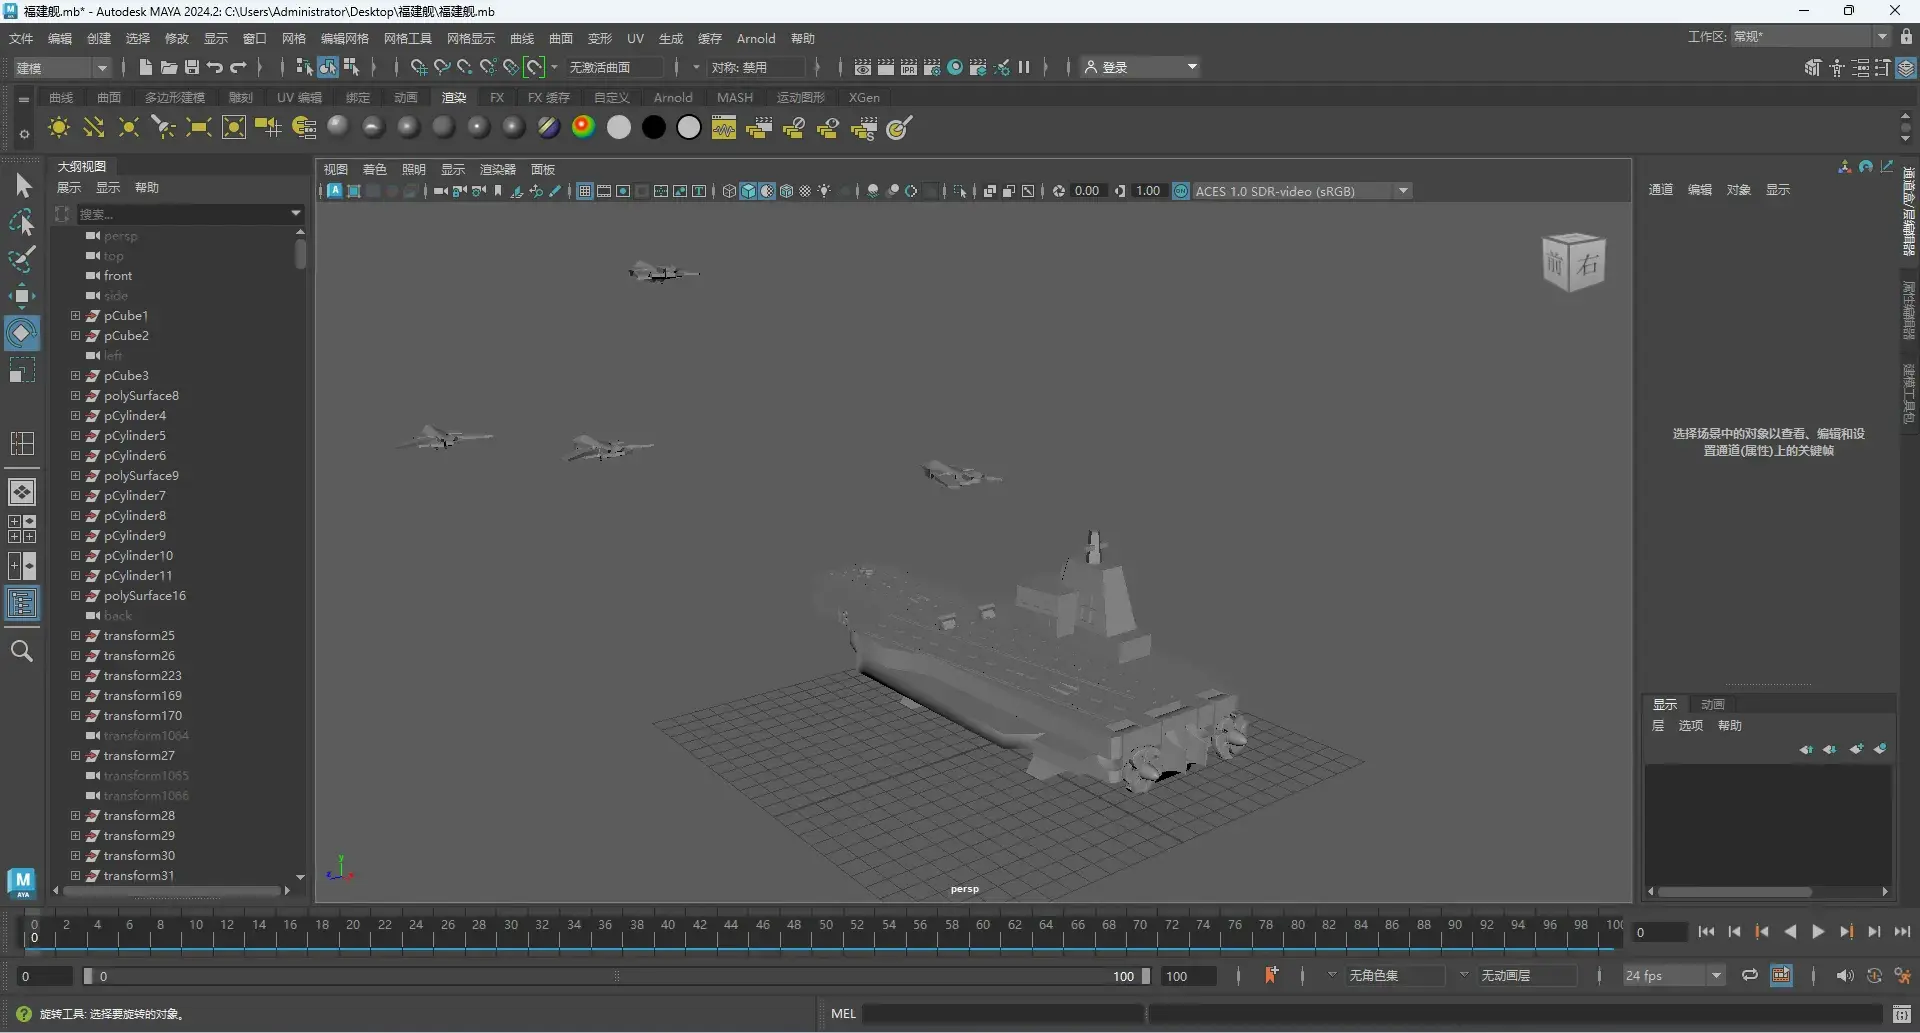This screenshot has width=1920, height=1033.
Task: Switch to the 多边形建模 shelf tab
Action: (175, 97)
